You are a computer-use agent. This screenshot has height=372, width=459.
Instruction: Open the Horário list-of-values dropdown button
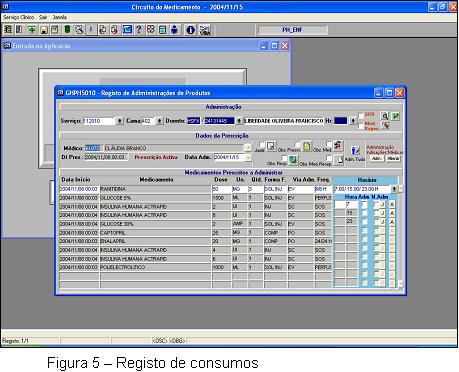394,189
